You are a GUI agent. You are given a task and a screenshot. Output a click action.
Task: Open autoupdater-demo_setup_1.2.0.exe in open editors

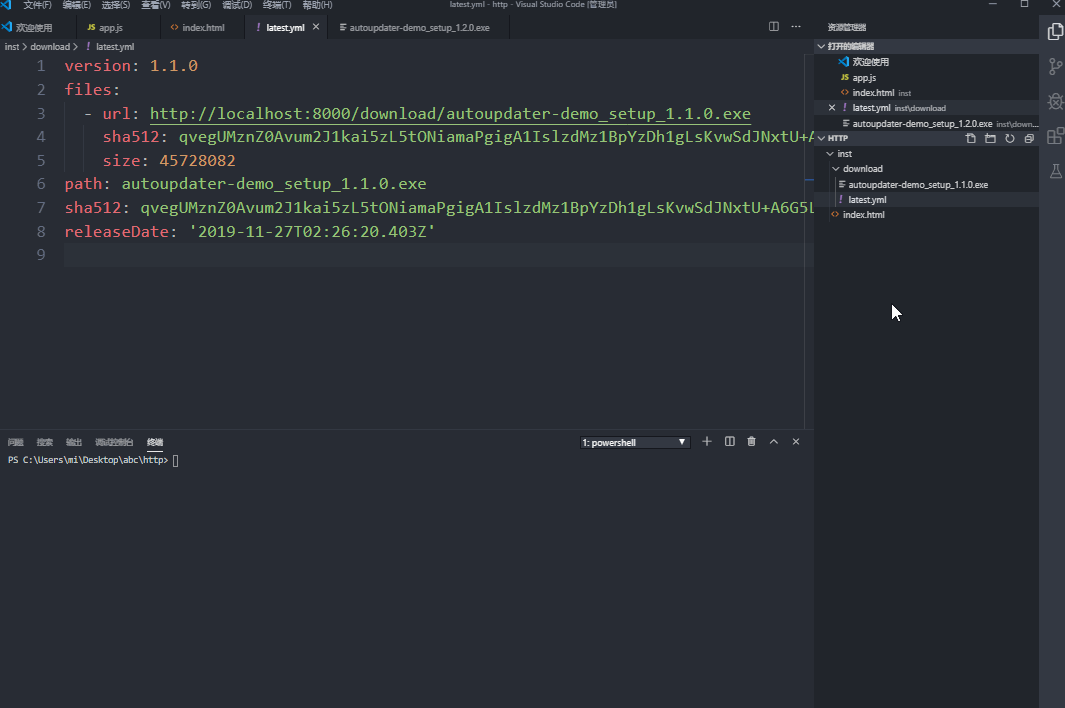(x=922, y=124)
